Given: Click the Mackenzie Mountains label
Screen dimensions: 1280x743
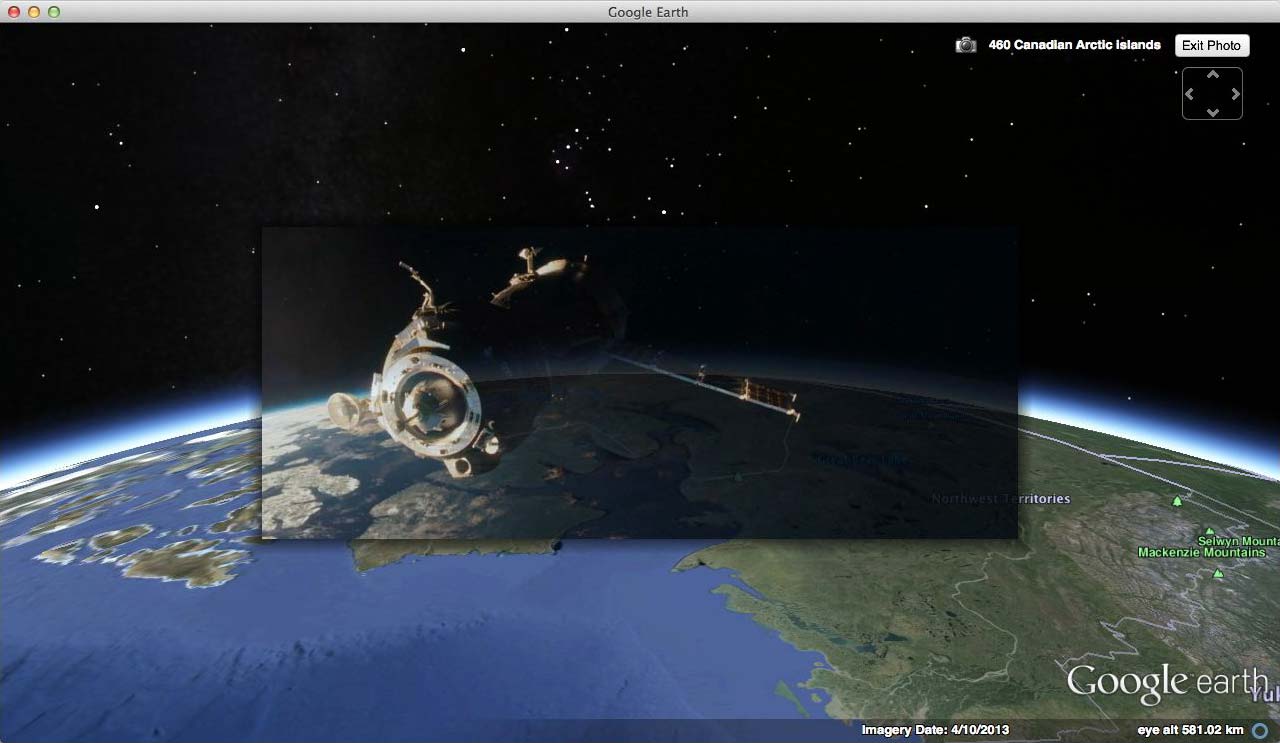Looking at the screenshot, I should point(1201,552).
